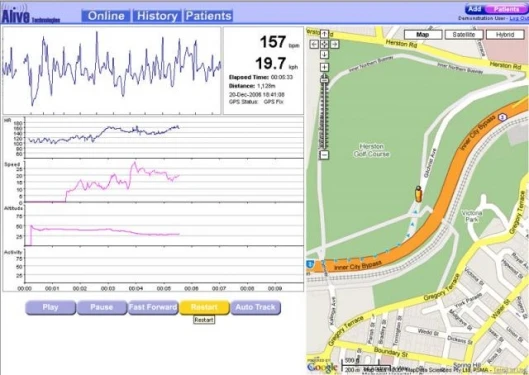Pan the map left arrow
Screen dimensions: 529x375
tap(314, 44)
